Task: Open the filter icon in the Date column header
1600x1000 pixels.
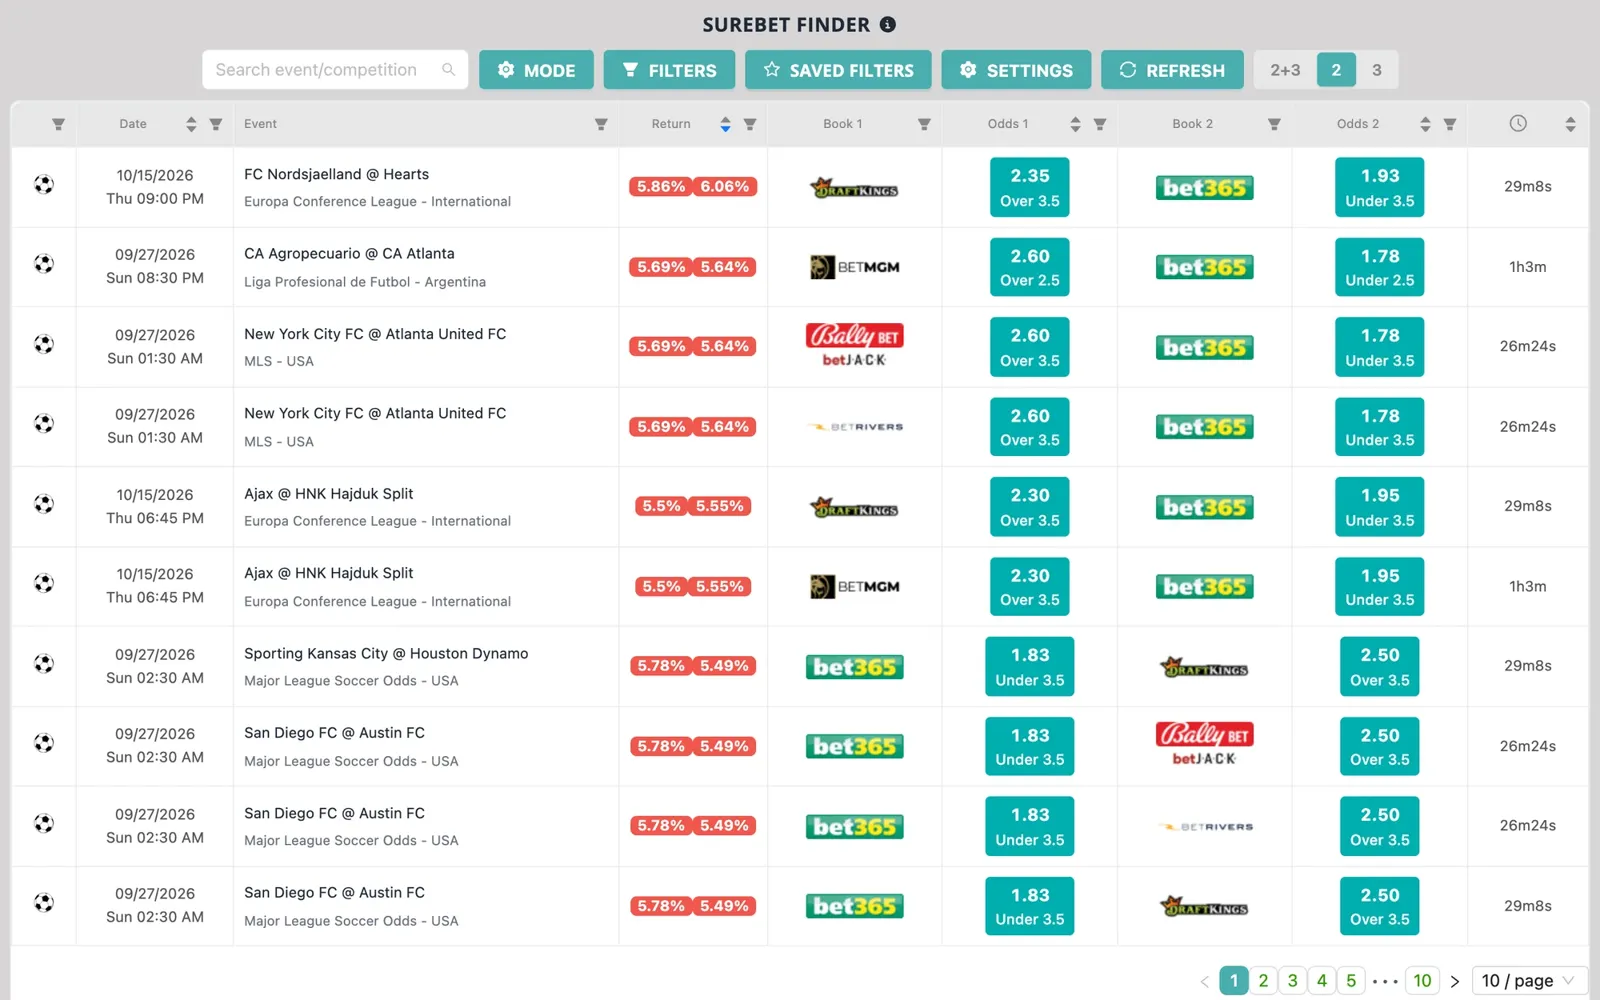Action: coord(215,124)
